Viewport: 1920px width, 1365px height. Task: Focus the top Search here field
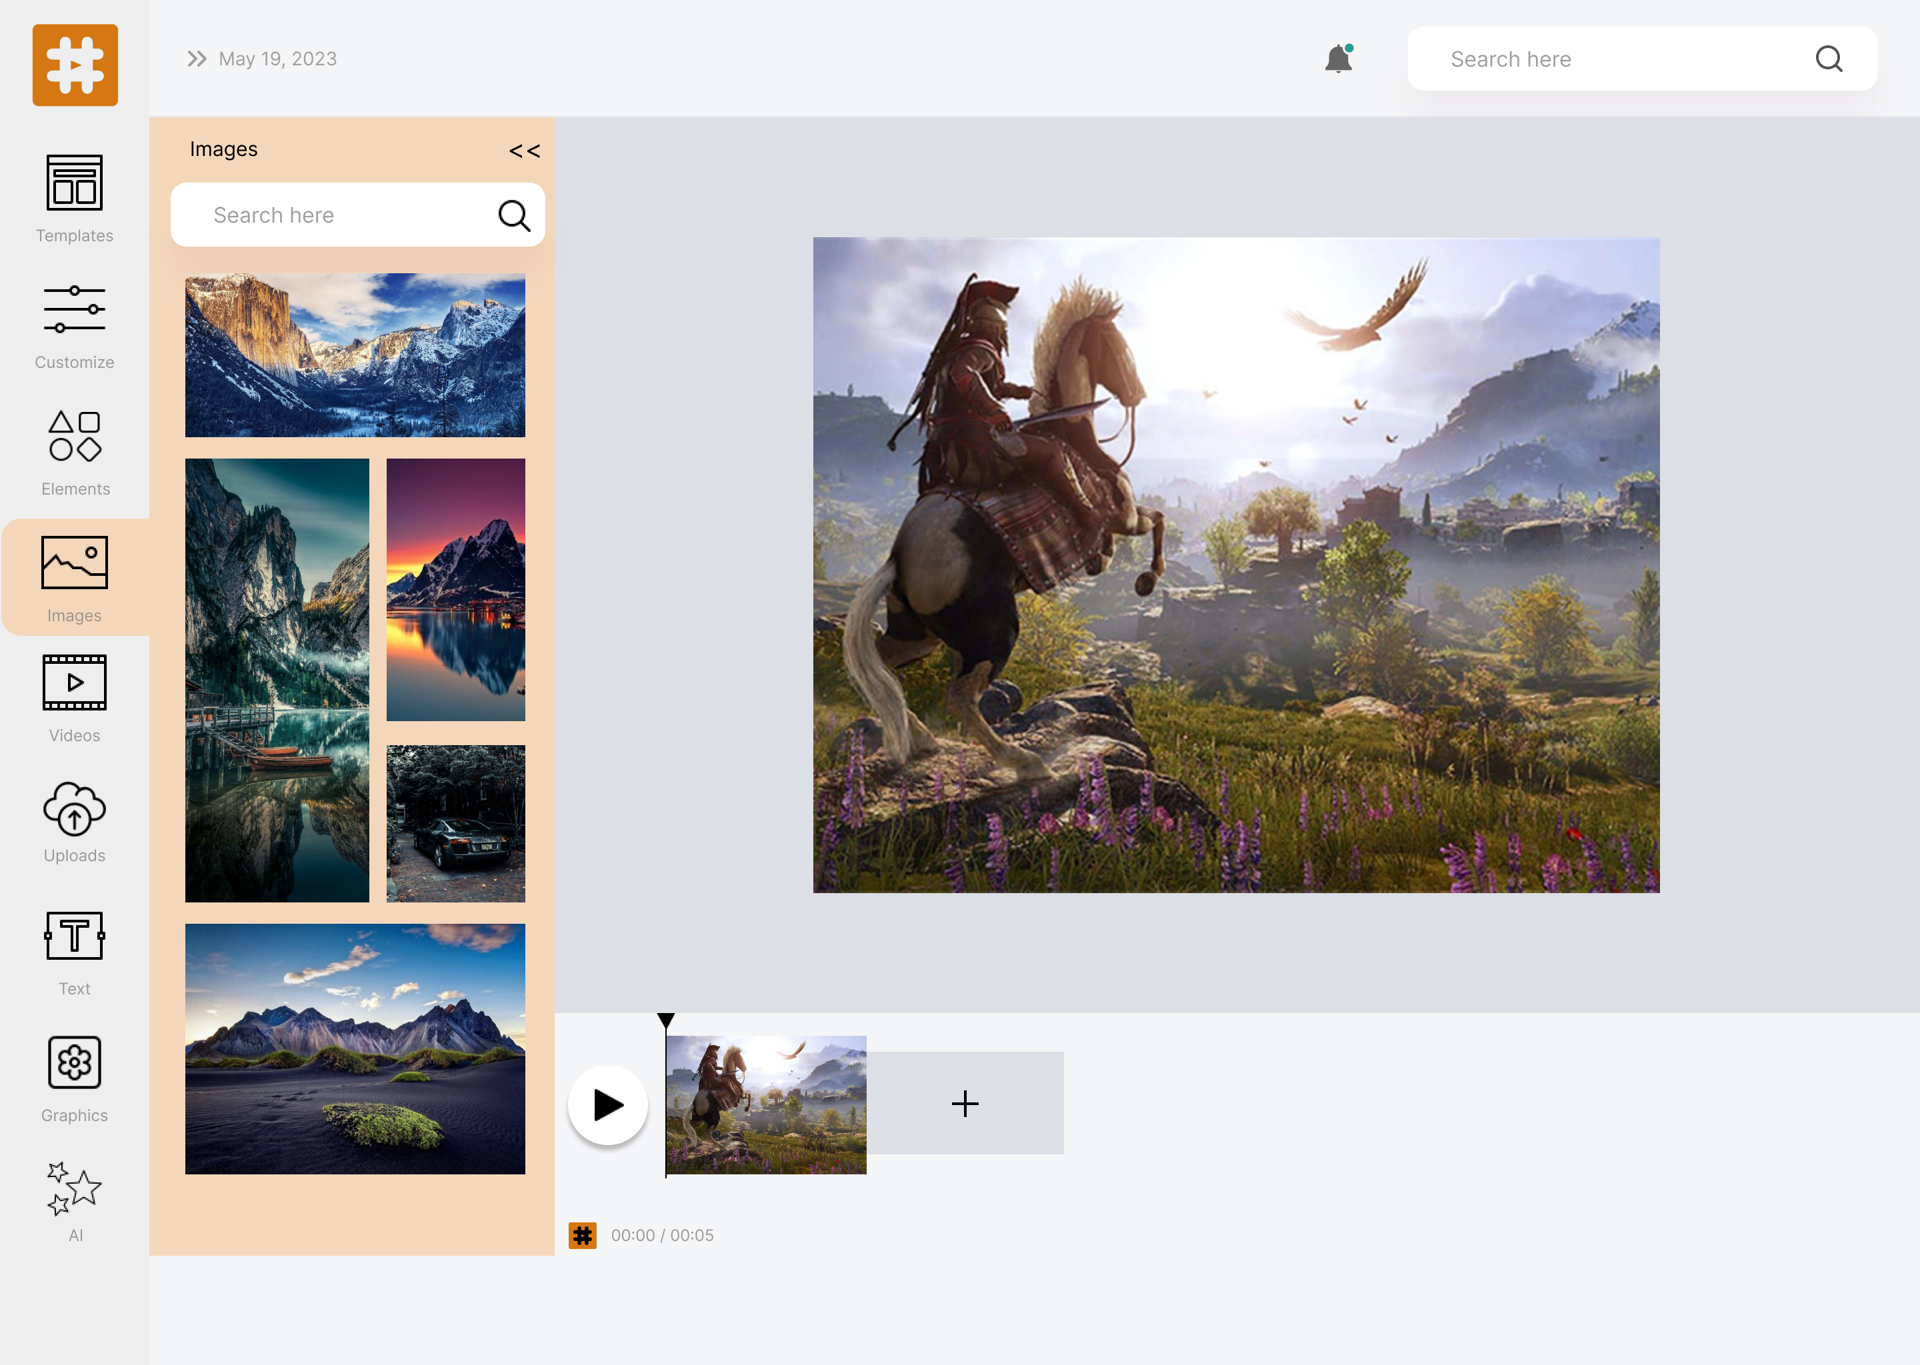[1642, 59]
